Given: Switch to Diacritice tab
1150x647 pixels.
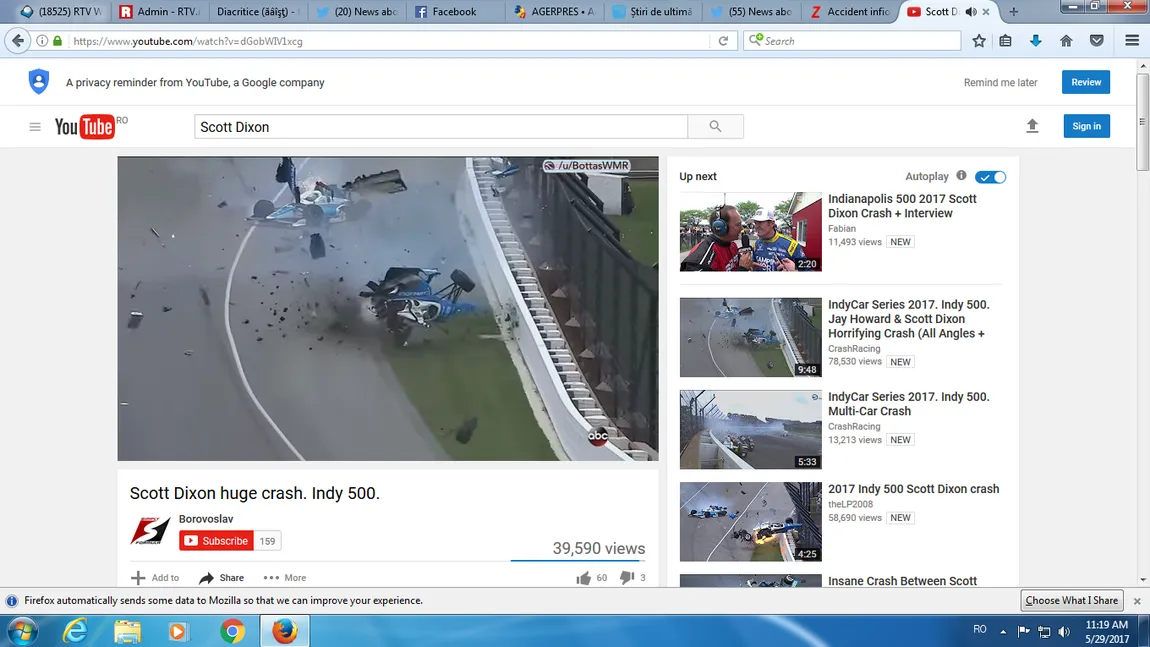Looking at the screenshot, I should (x=257, y=12).
